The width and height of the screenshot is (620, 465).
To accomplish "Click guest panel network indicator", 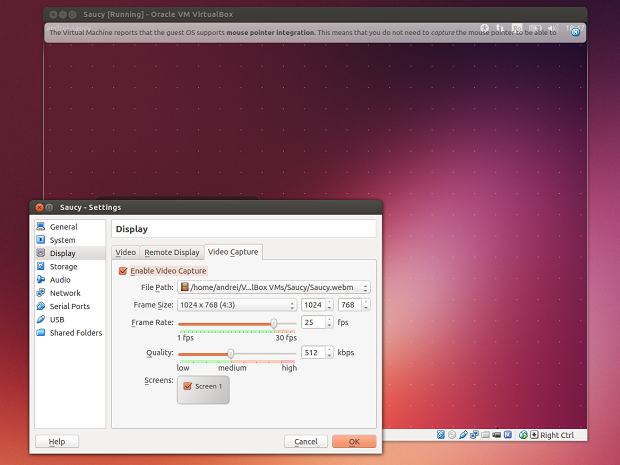I will pos(500,28).
